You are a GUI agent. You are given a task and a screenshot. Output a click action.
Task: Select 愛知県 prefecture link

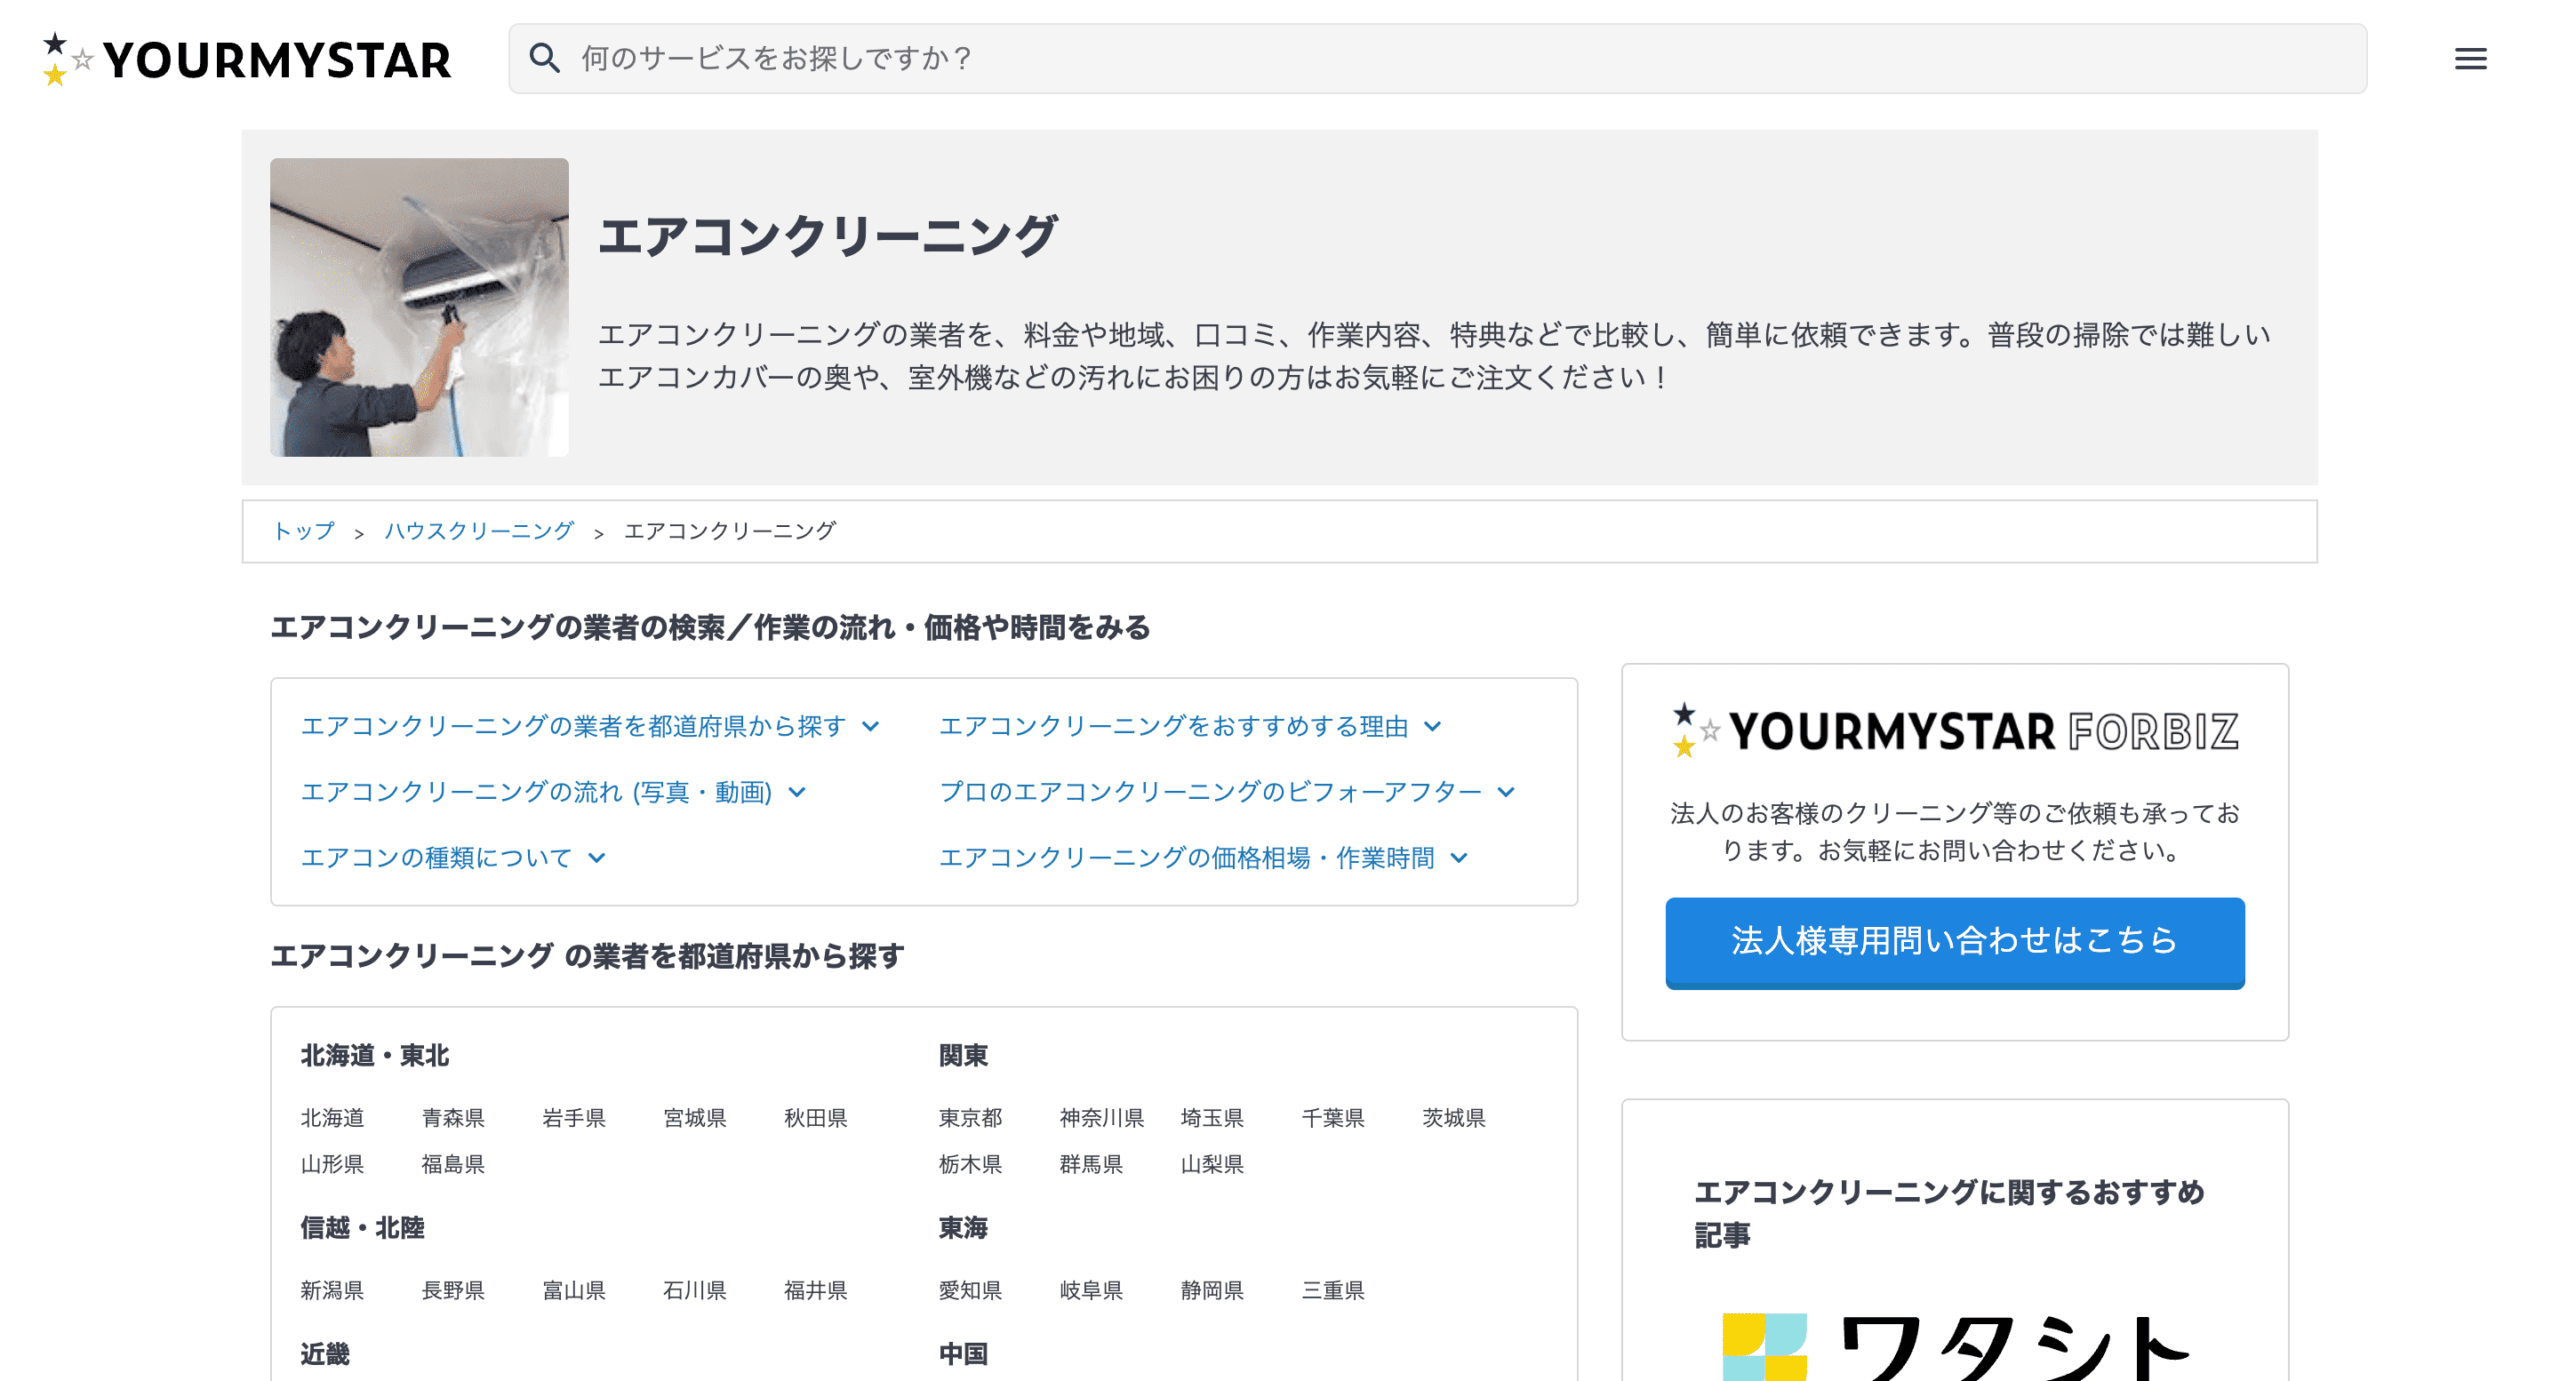point(969,1290)
